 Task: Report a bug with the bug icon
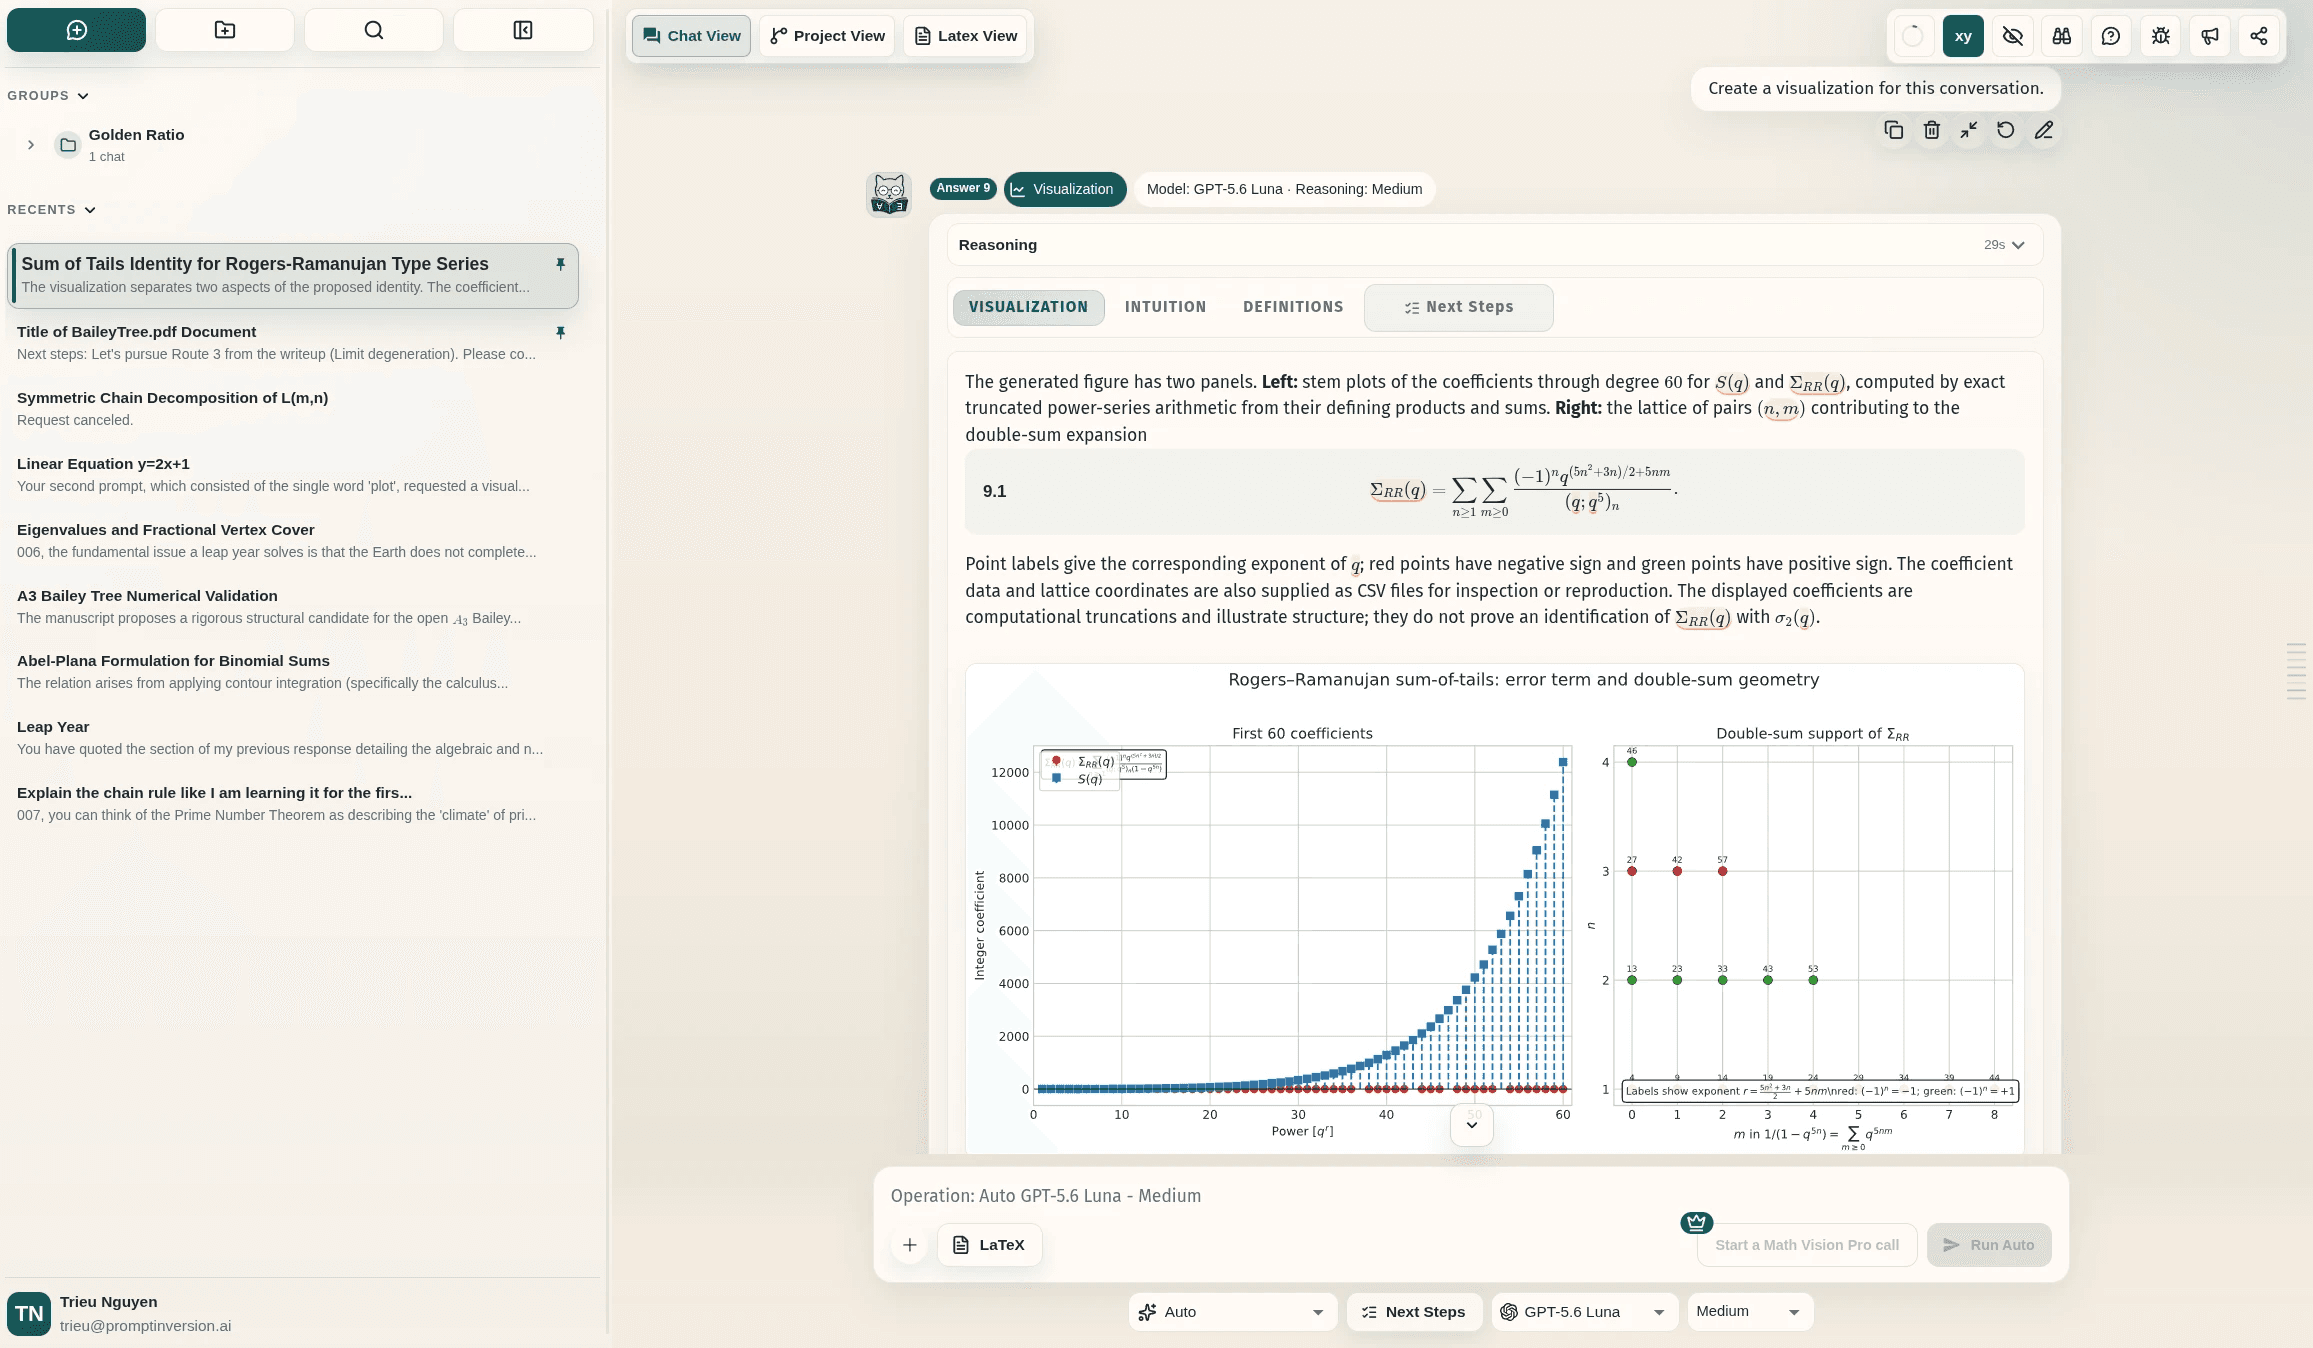tap(2161, 36)
